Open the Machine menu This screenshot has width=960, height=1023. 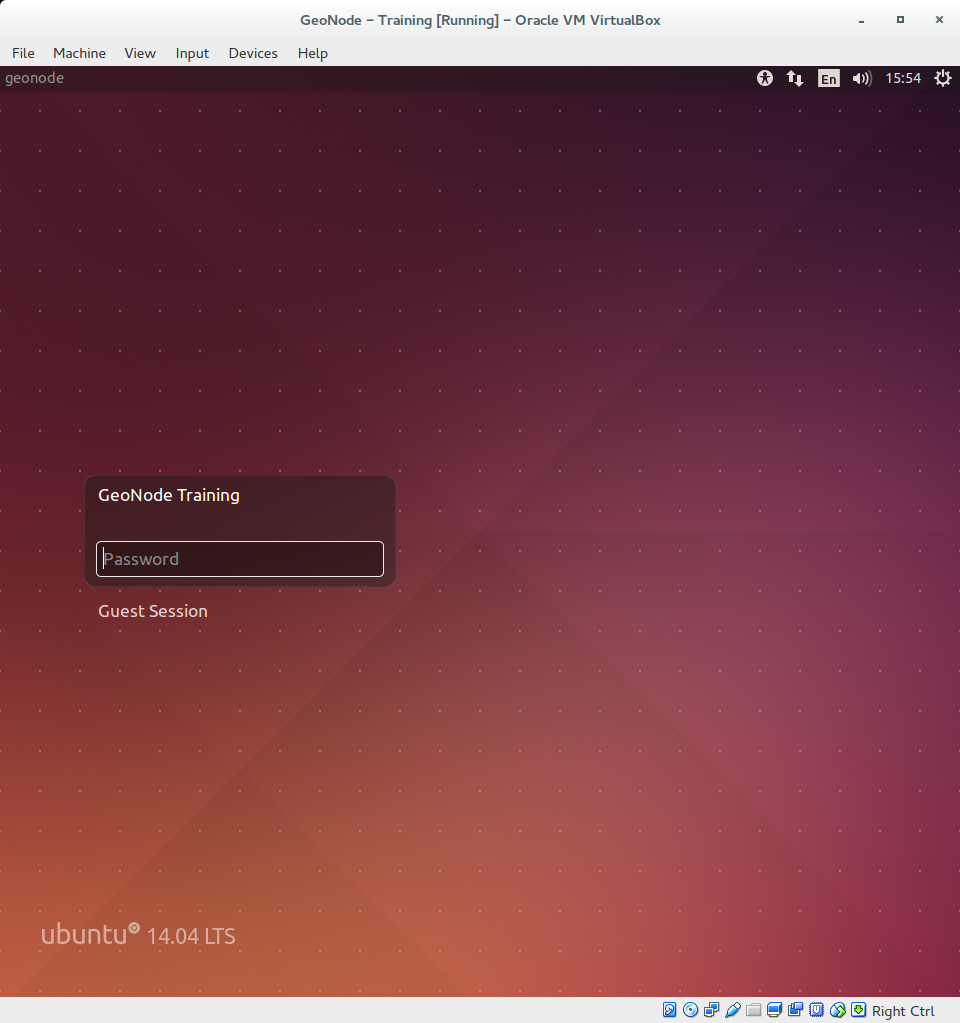click(80, 53)
